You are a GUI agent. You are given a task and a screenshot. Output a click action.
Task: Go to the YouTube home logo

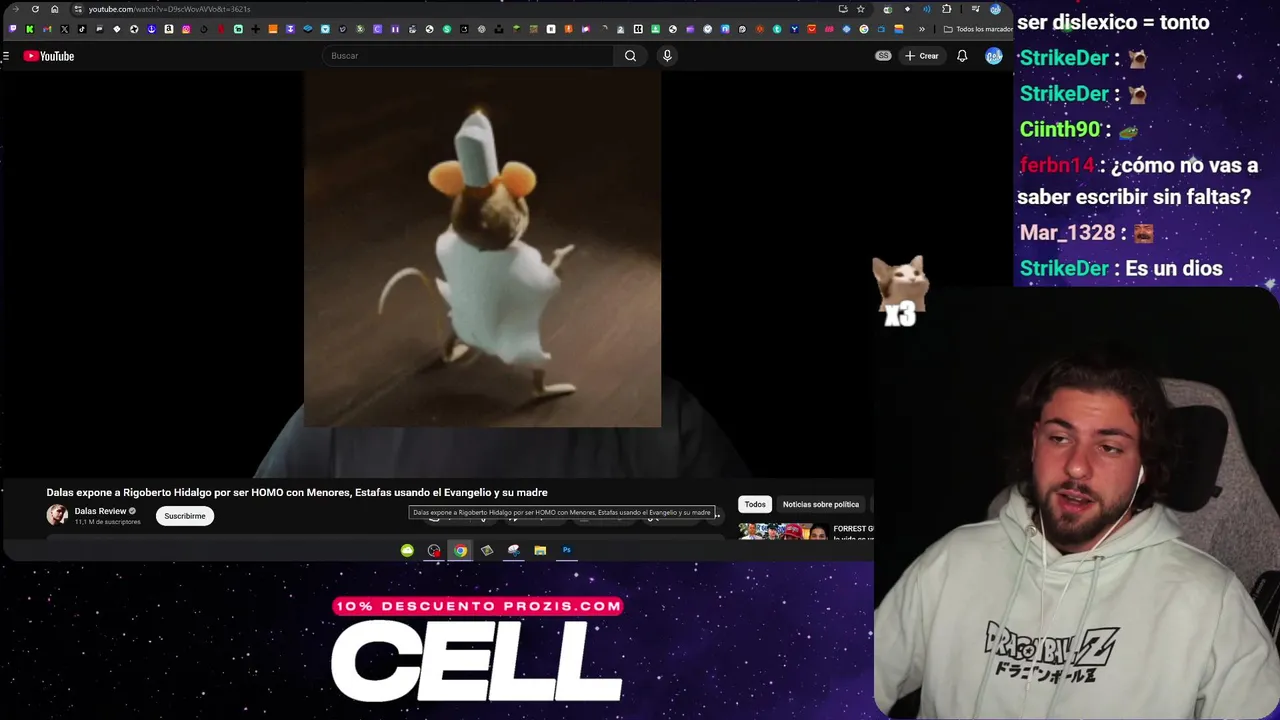49,56
